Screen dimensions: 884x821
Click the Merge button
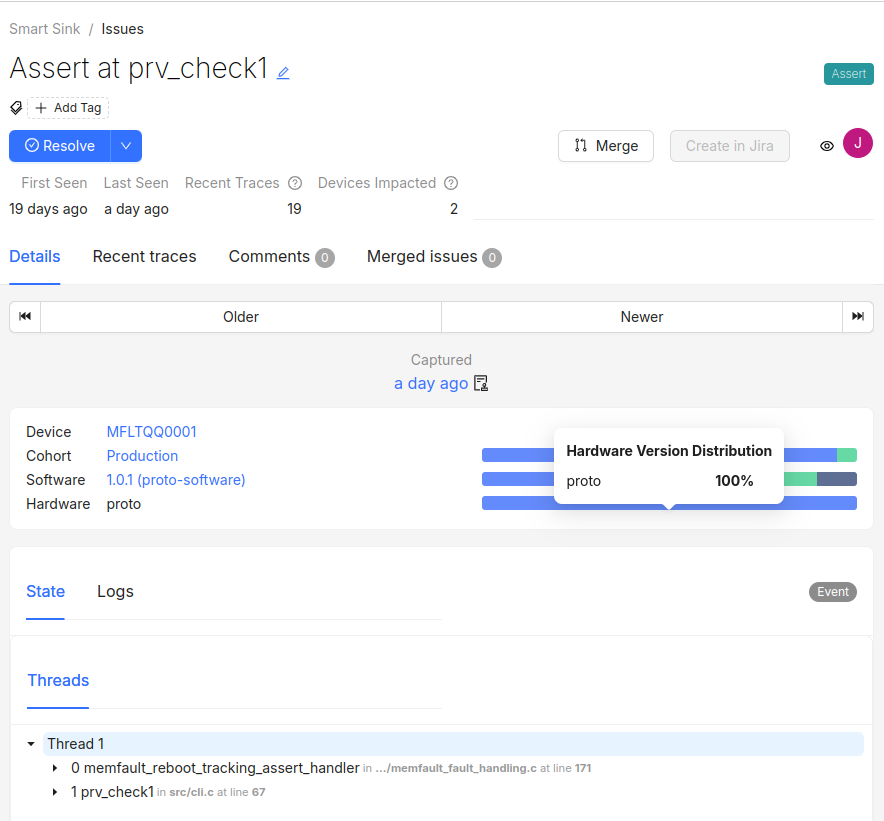tap(605, 146)
